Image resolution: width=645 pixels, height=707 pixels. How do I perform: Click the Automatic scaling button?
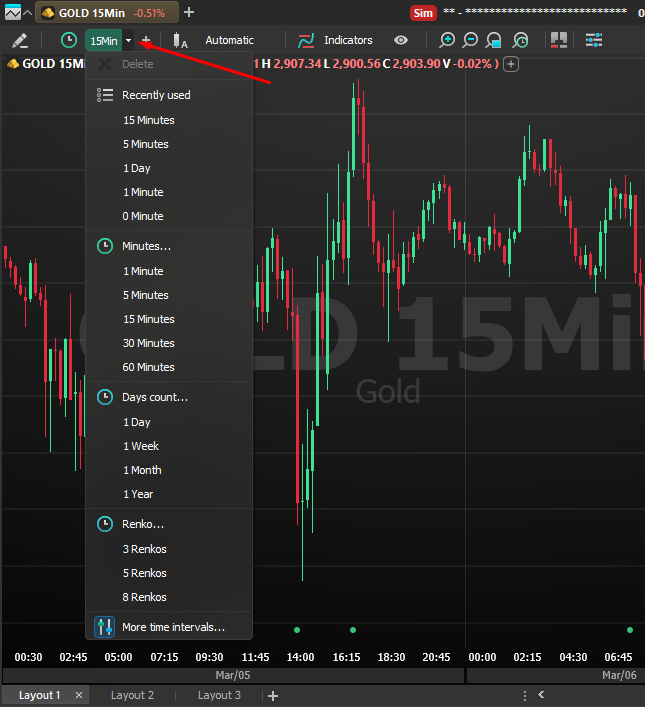229,40
